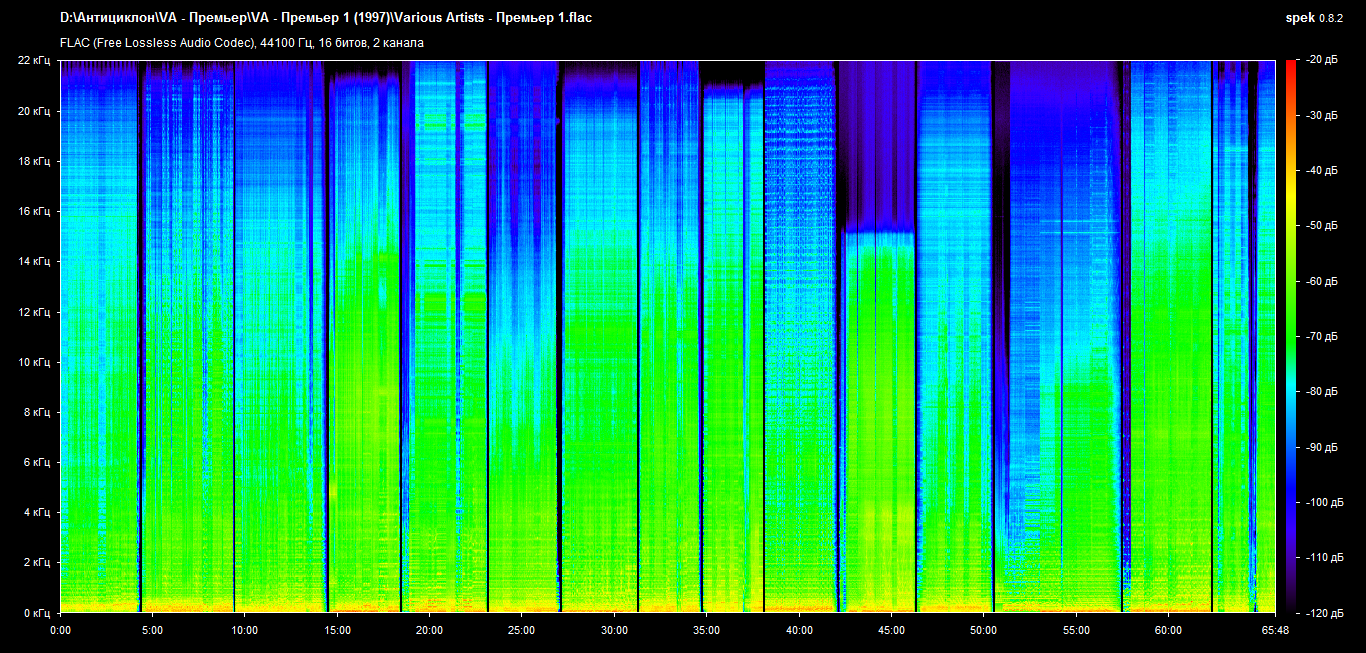
Task: Click the 10:00 time axis label
Action: [245, 630]
